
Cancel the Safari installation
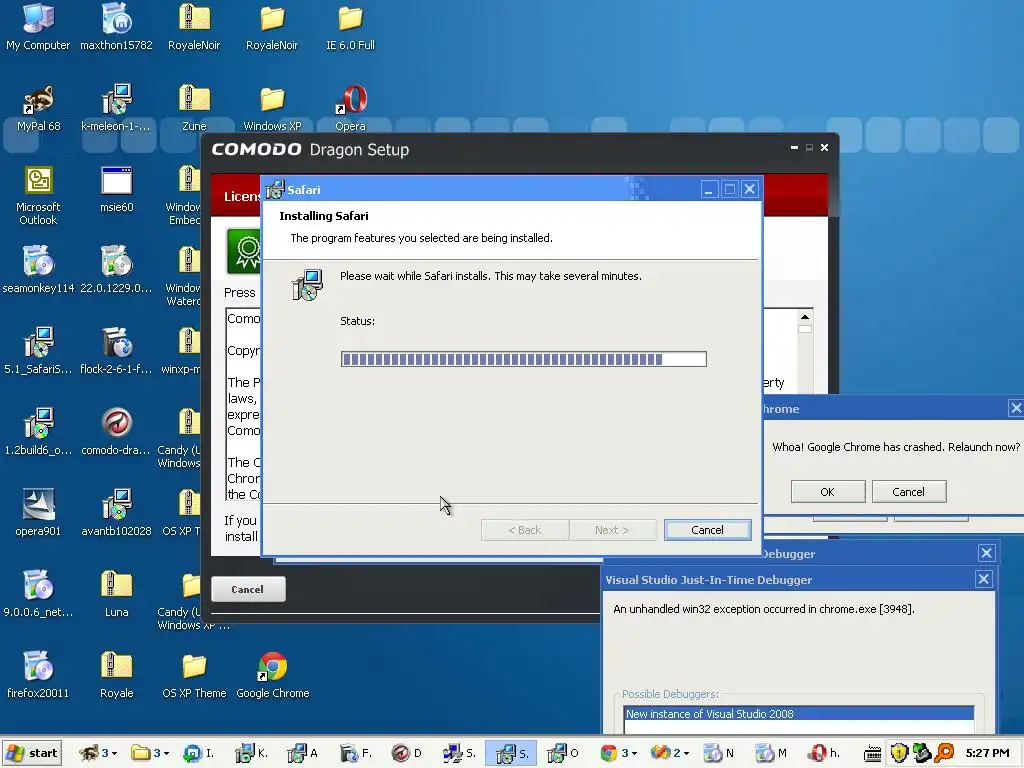707,530
